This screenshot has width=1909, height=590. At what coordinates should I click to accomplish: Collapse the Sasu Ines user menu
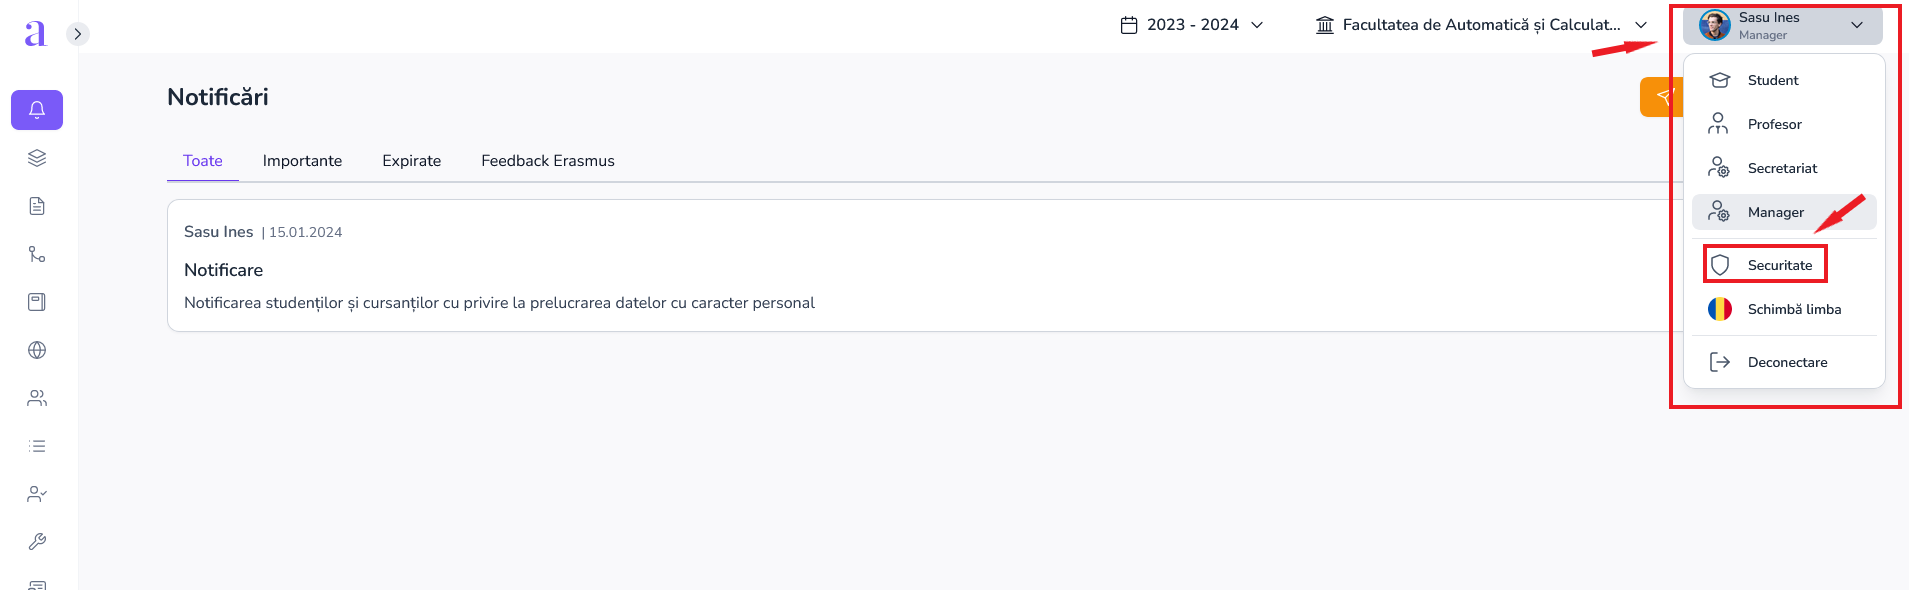pos(1783,25)
